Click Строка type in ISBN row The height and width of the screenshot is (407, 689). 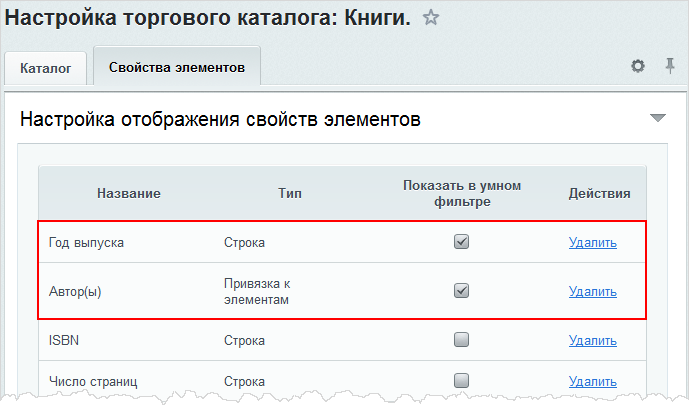pyautogui.click(x=244, y=341)
